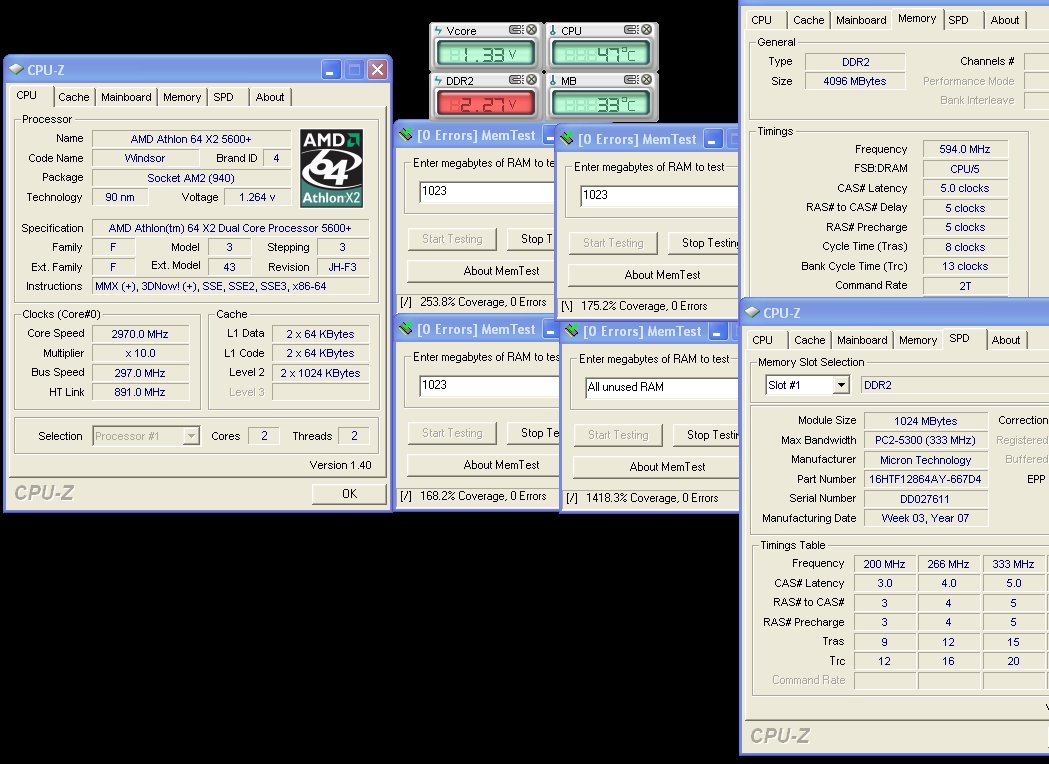Click About MemTest in the 253.8% coverage window
Screen dimensions: 1049x764
[482, 271]
